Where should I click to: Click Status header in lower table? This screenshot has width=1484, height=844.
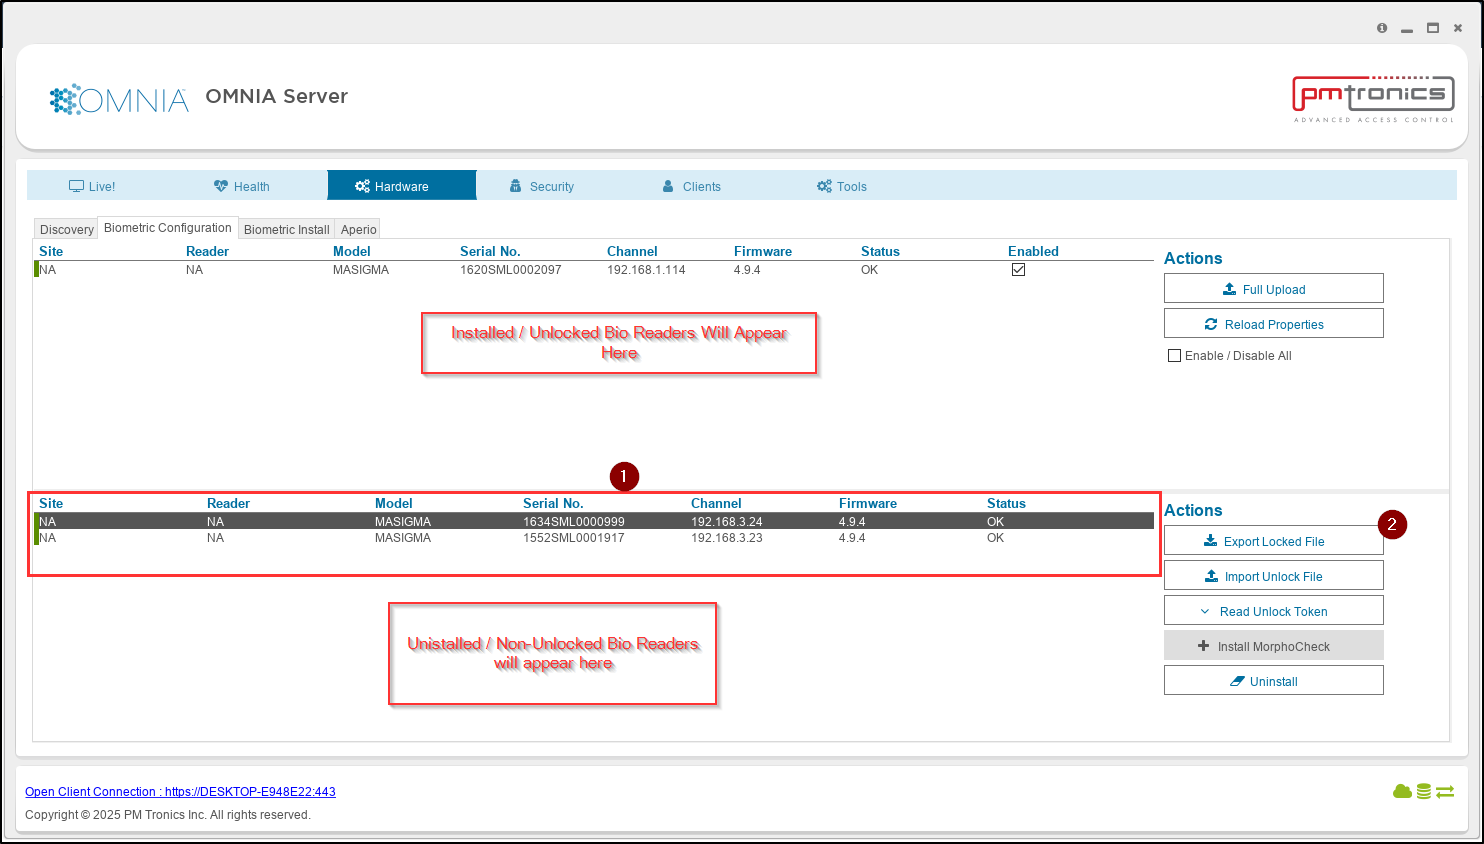[1006, 503]
